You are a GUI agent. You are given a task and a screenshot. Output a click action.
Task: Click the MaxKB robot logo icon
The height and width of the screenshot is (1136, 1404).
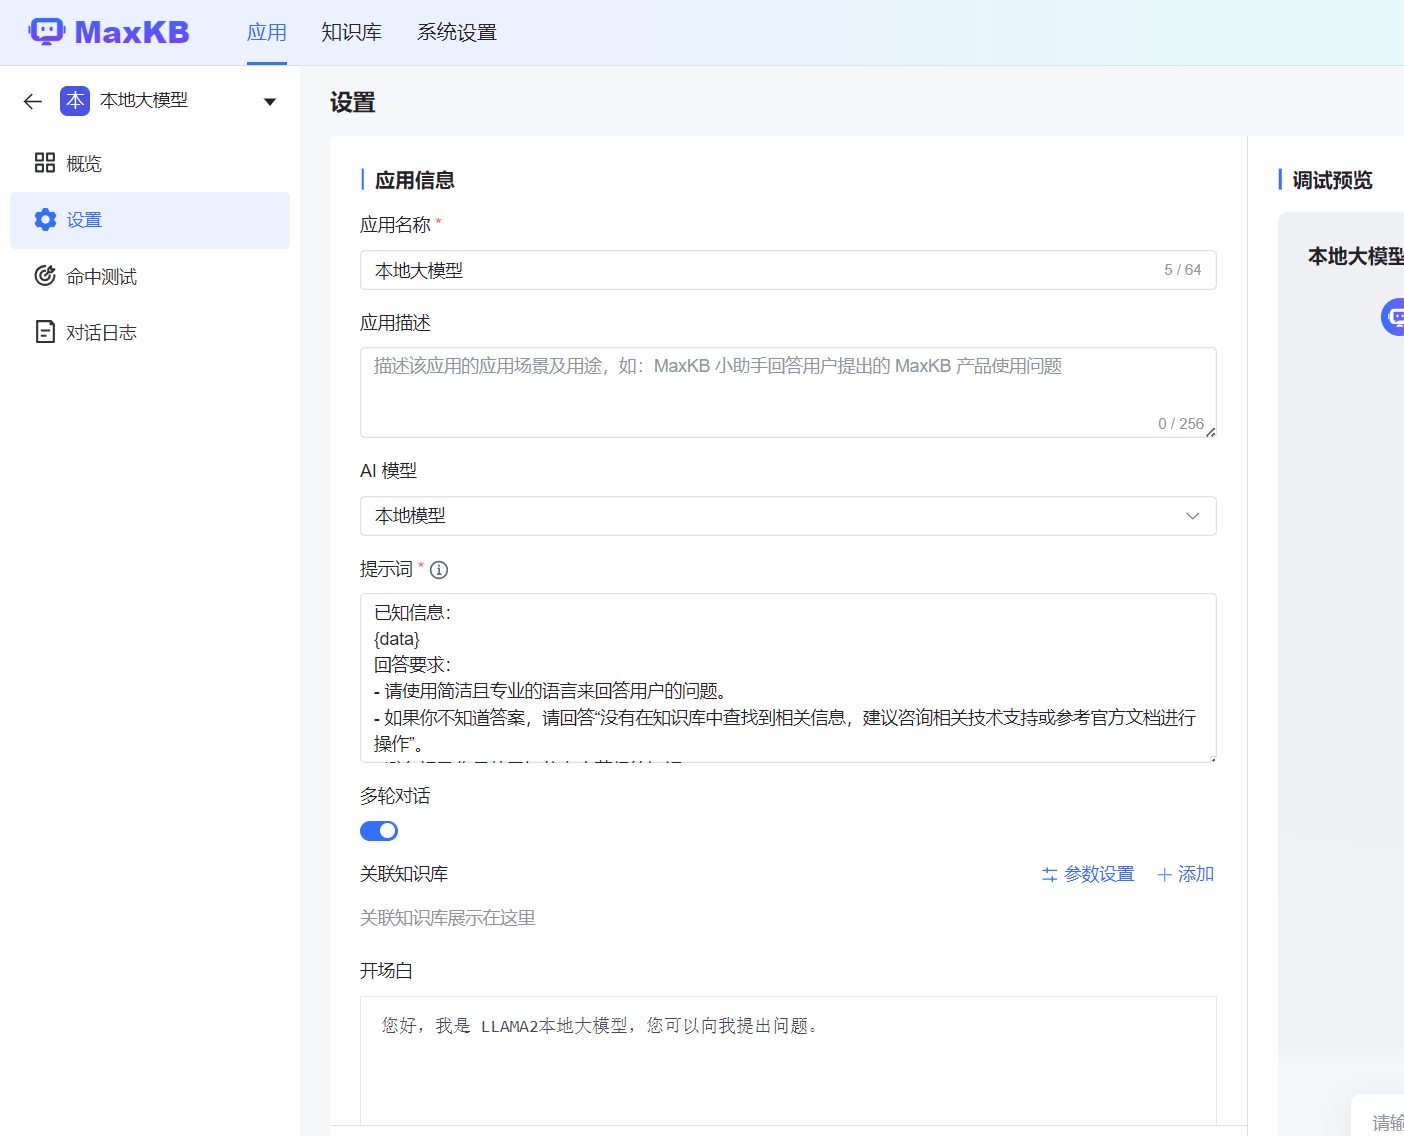coord(47,32)
